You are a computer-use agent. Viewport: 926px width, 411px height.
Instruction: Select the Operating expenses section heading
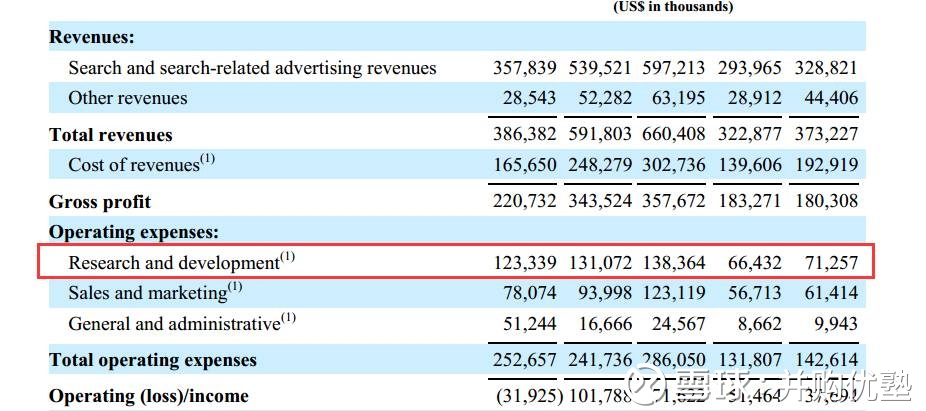[133, 232]
